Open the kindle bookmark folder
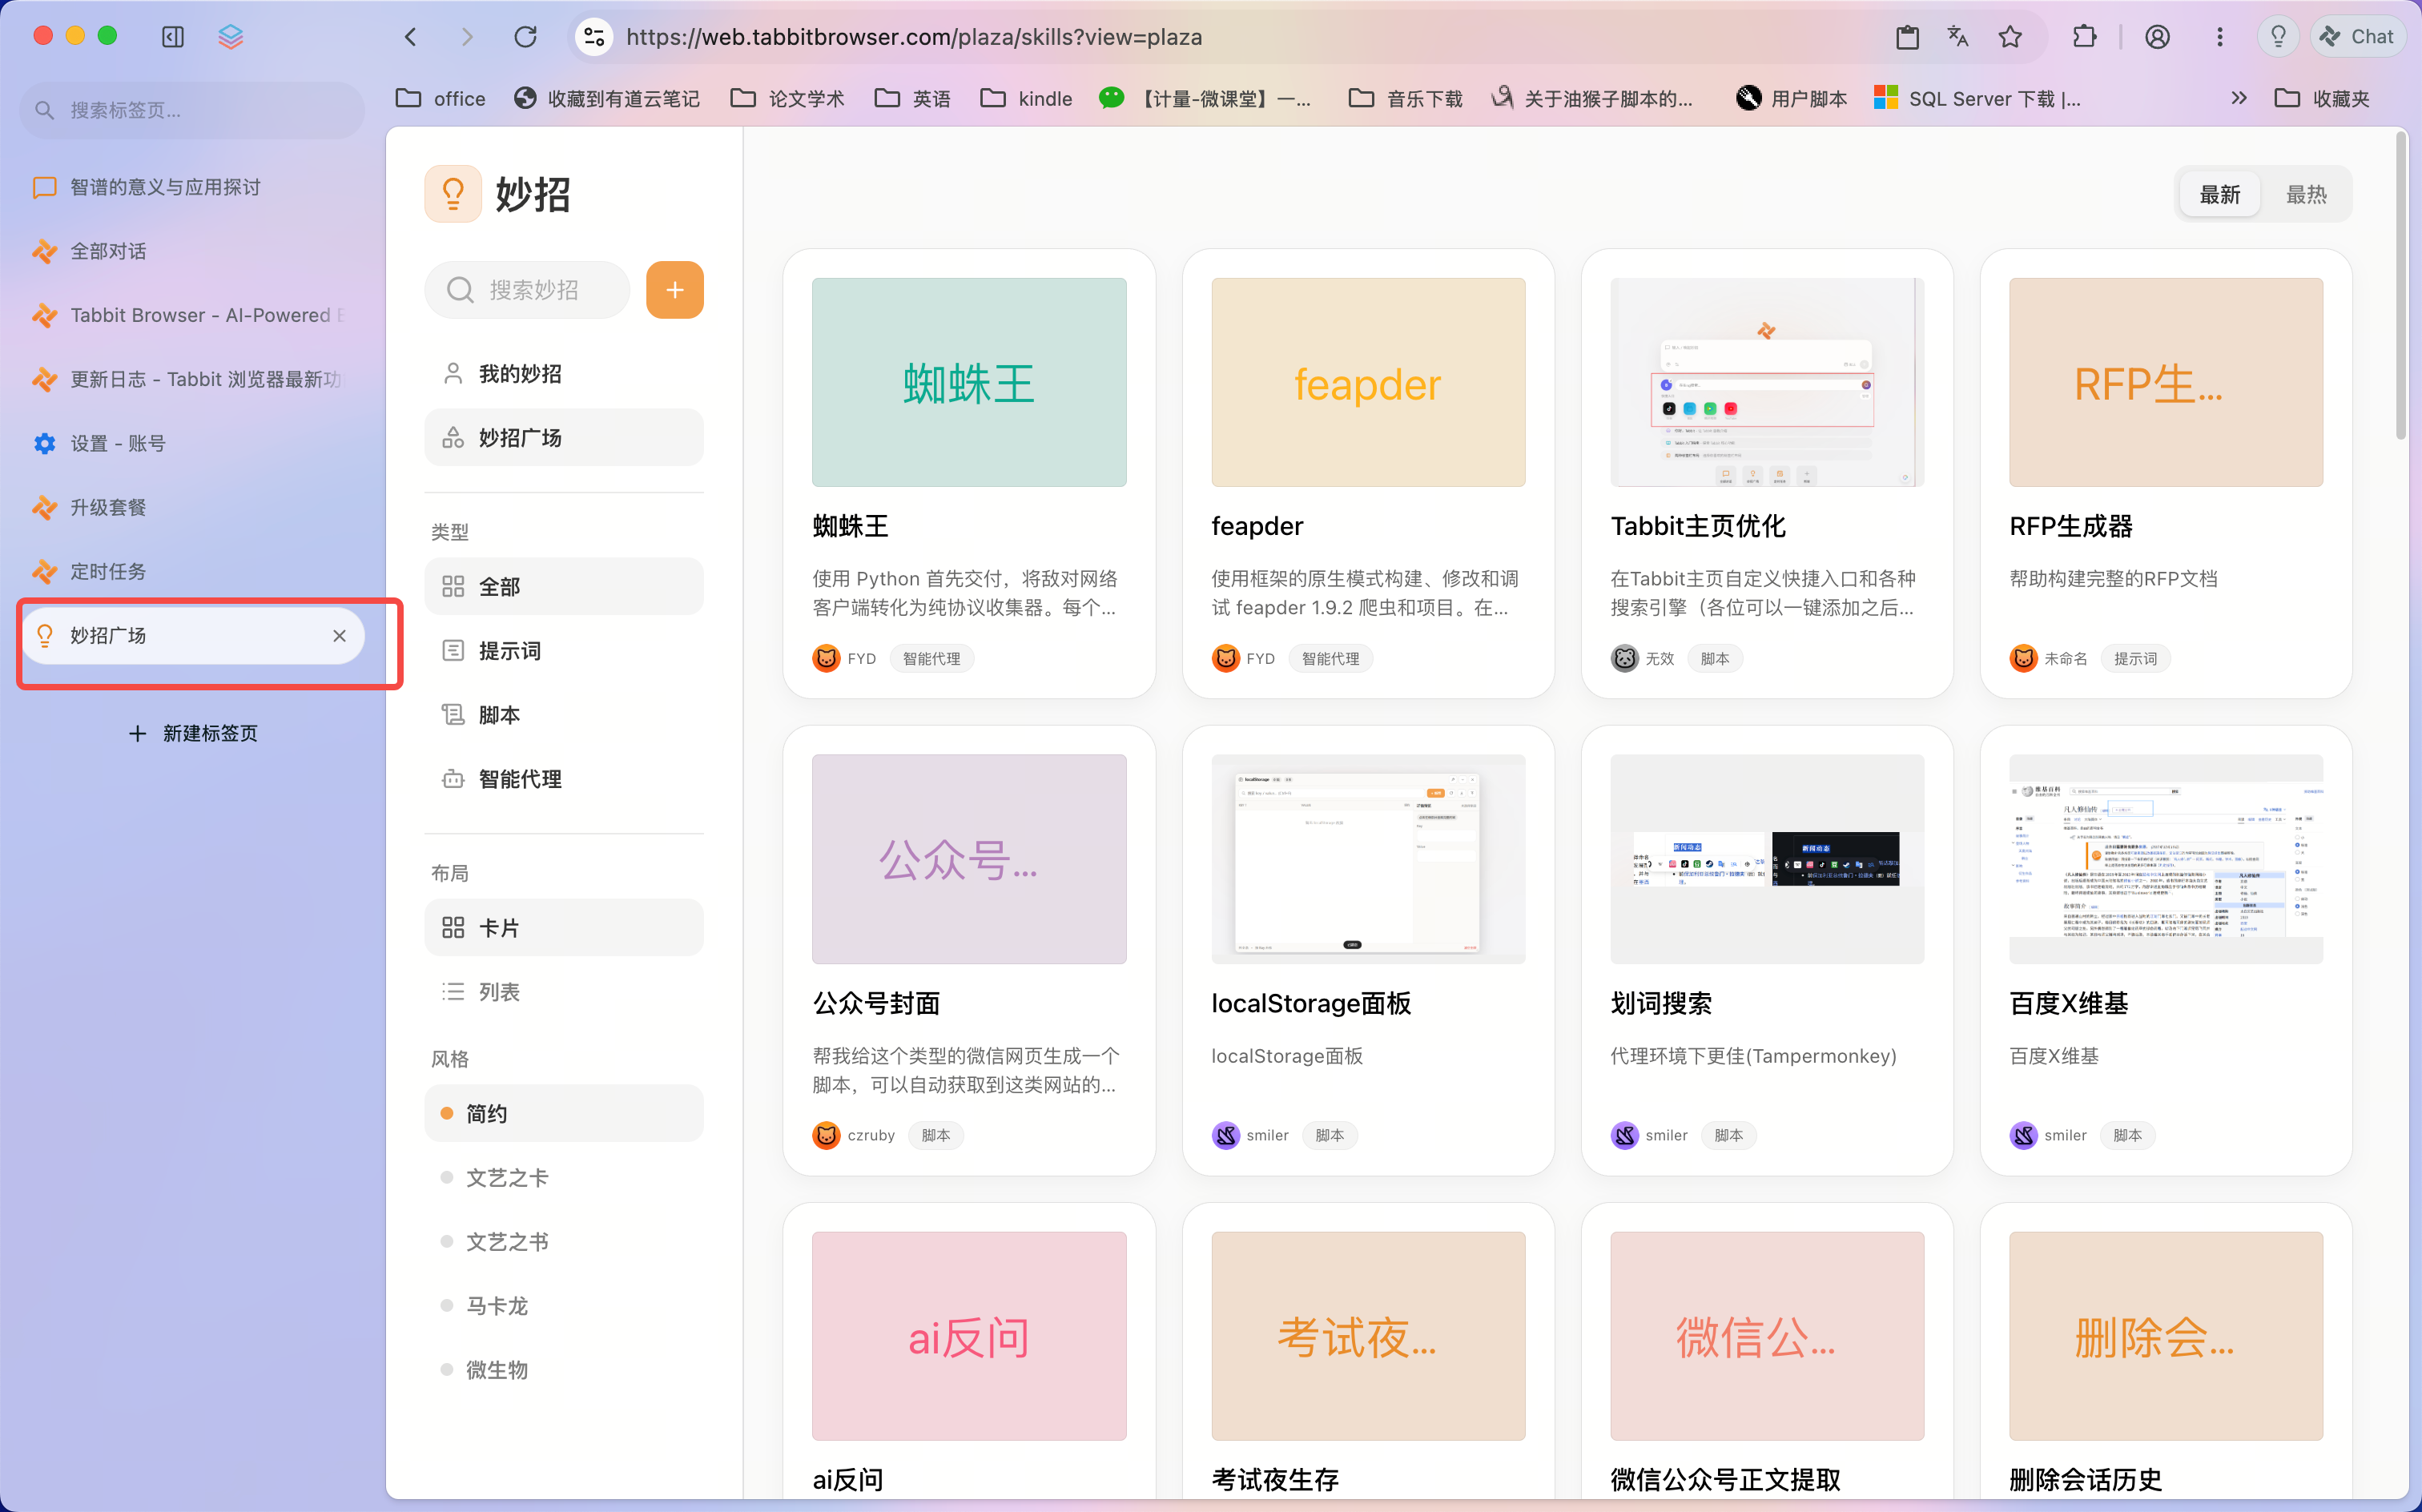The height and width of the screenshot is (1512, 2422). tap(1026, 98)
